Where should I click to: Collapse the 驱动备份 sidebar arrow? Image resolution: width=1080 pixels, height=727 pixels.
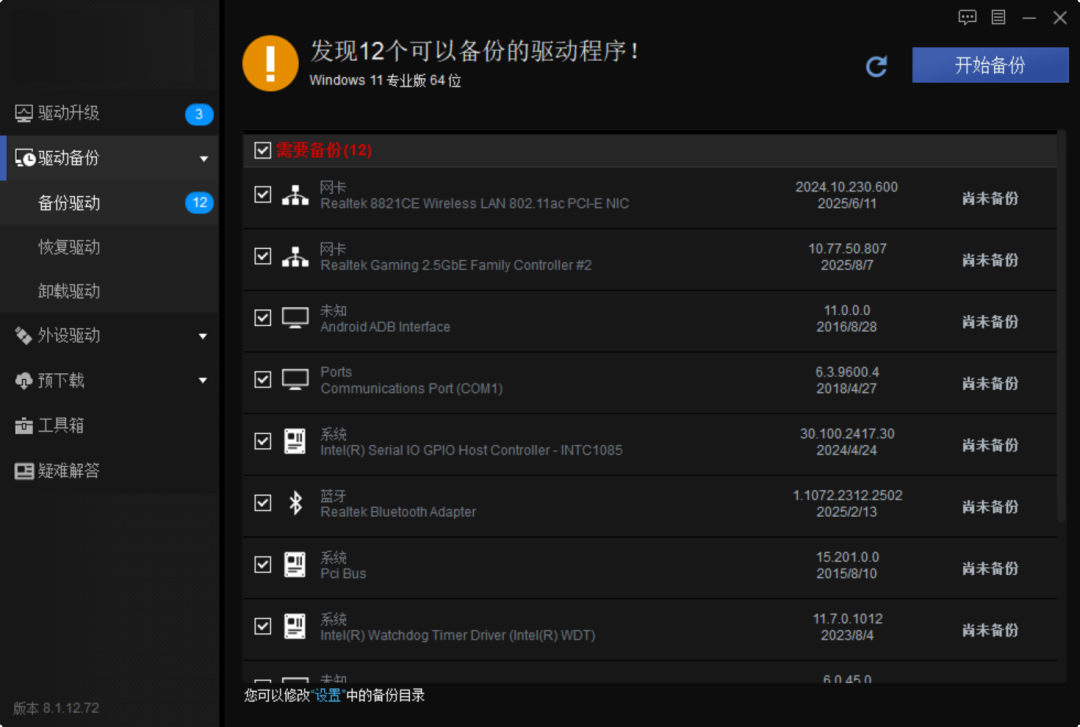tap(203, 159)
